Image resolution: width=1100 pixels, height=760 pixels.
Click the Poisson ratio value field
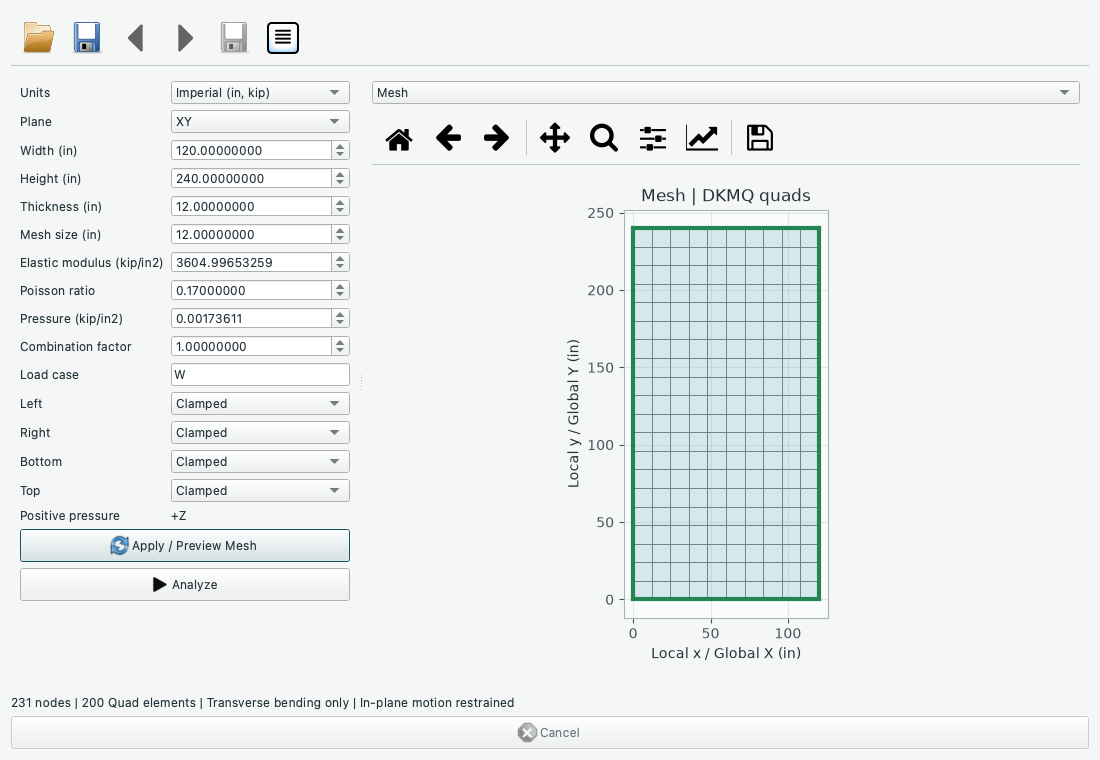(251, 291)
